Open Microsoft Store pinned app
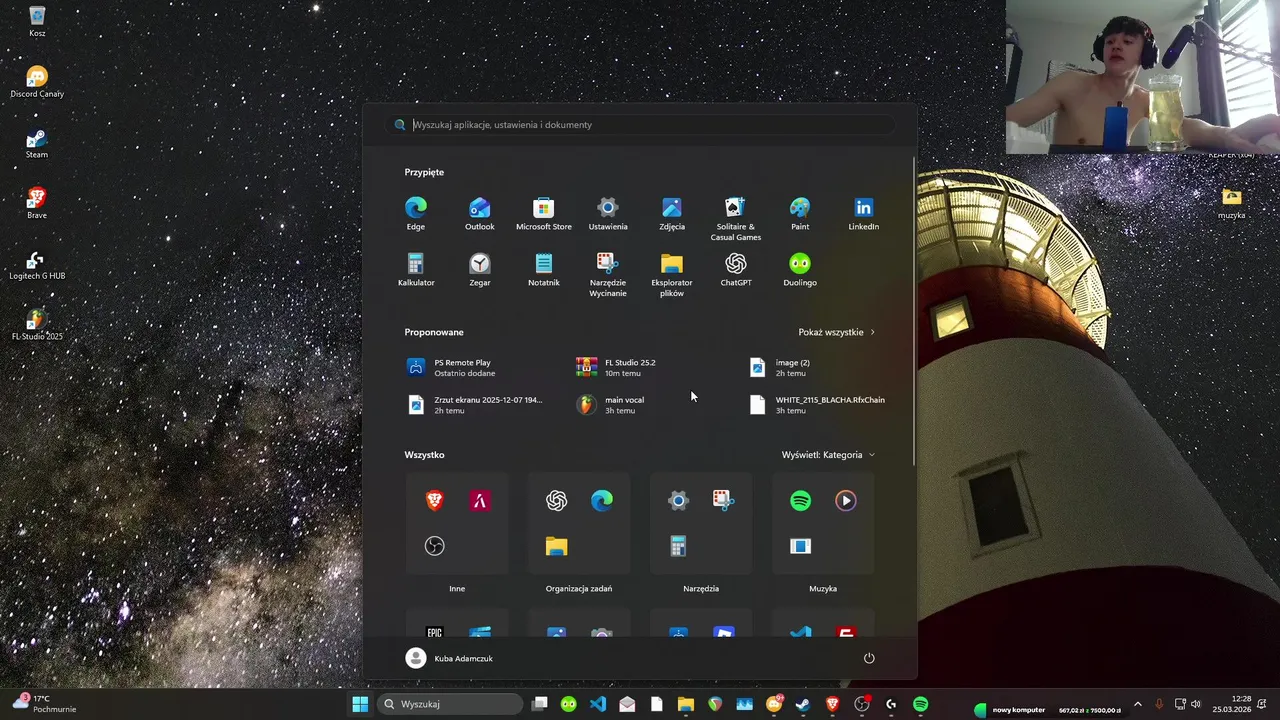 (x=544, y=214)
